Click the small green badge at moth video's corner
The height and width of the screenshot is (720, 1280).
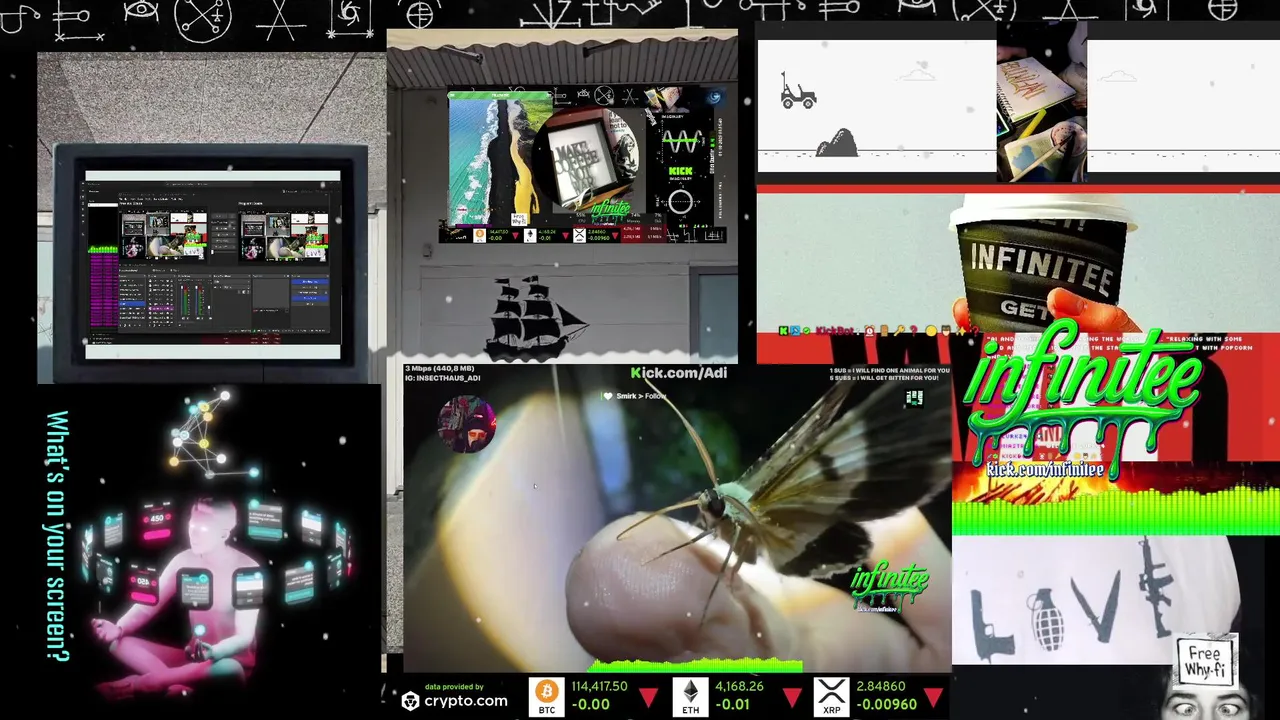914,398
